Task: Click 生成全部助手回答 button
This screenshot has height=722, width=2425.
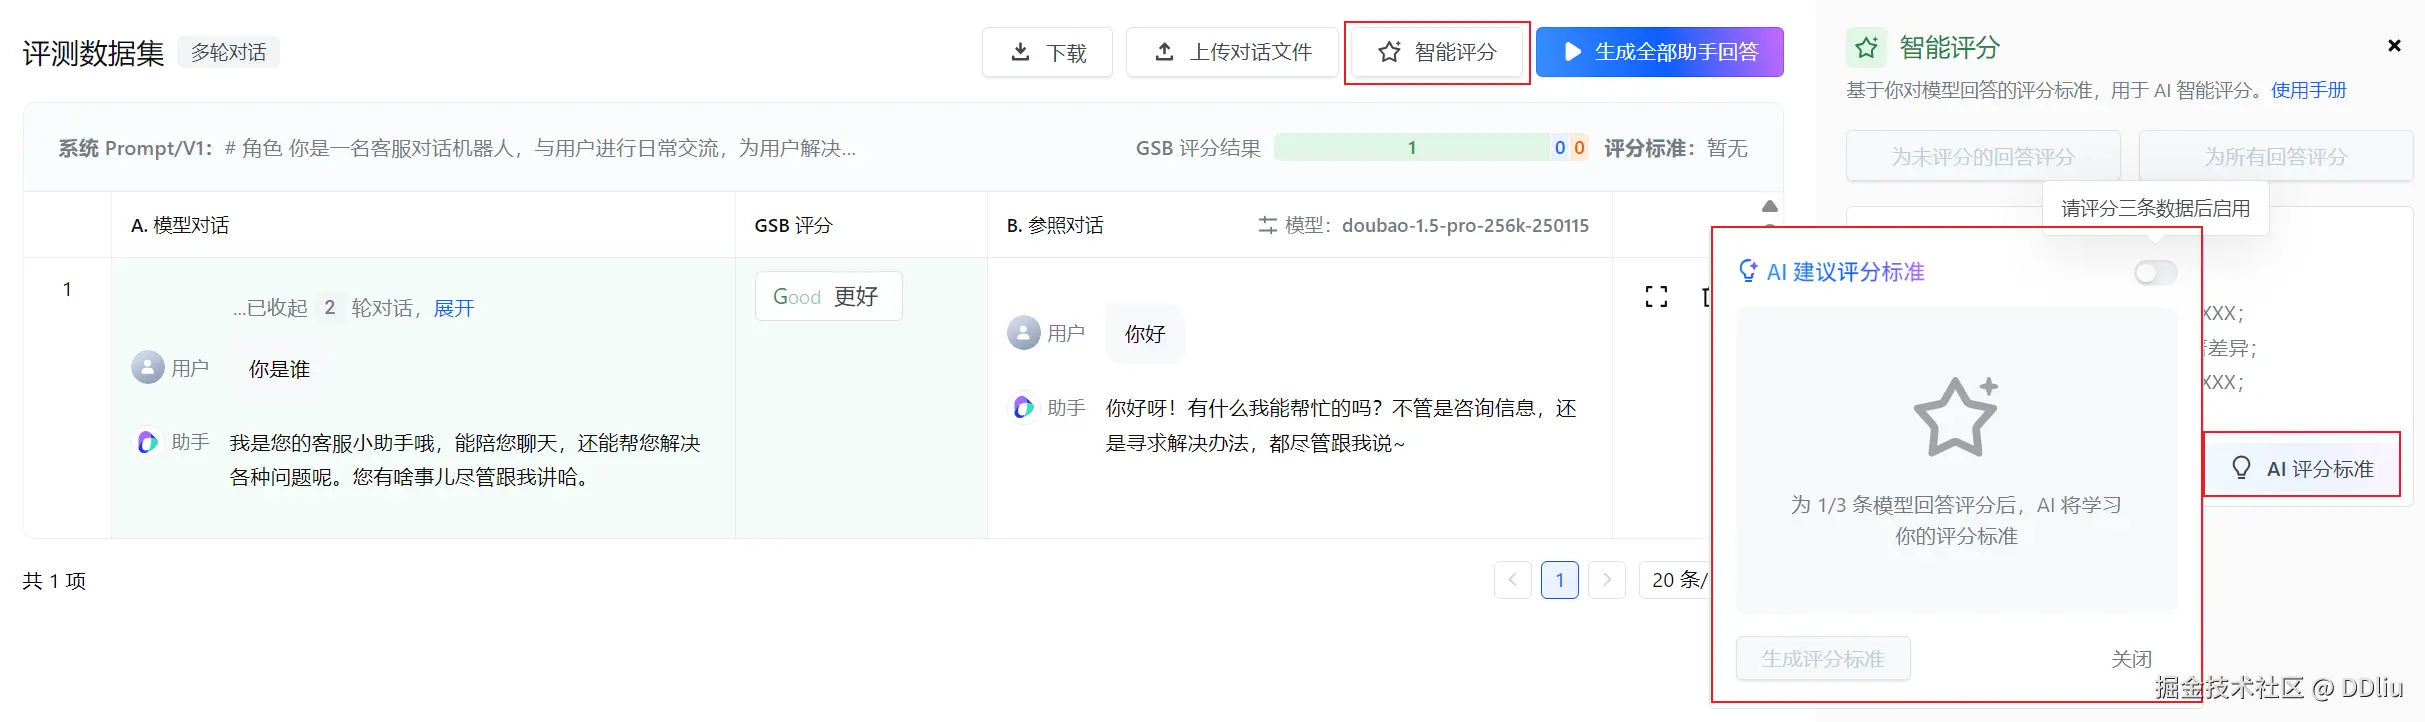Action: (1660, 52)
